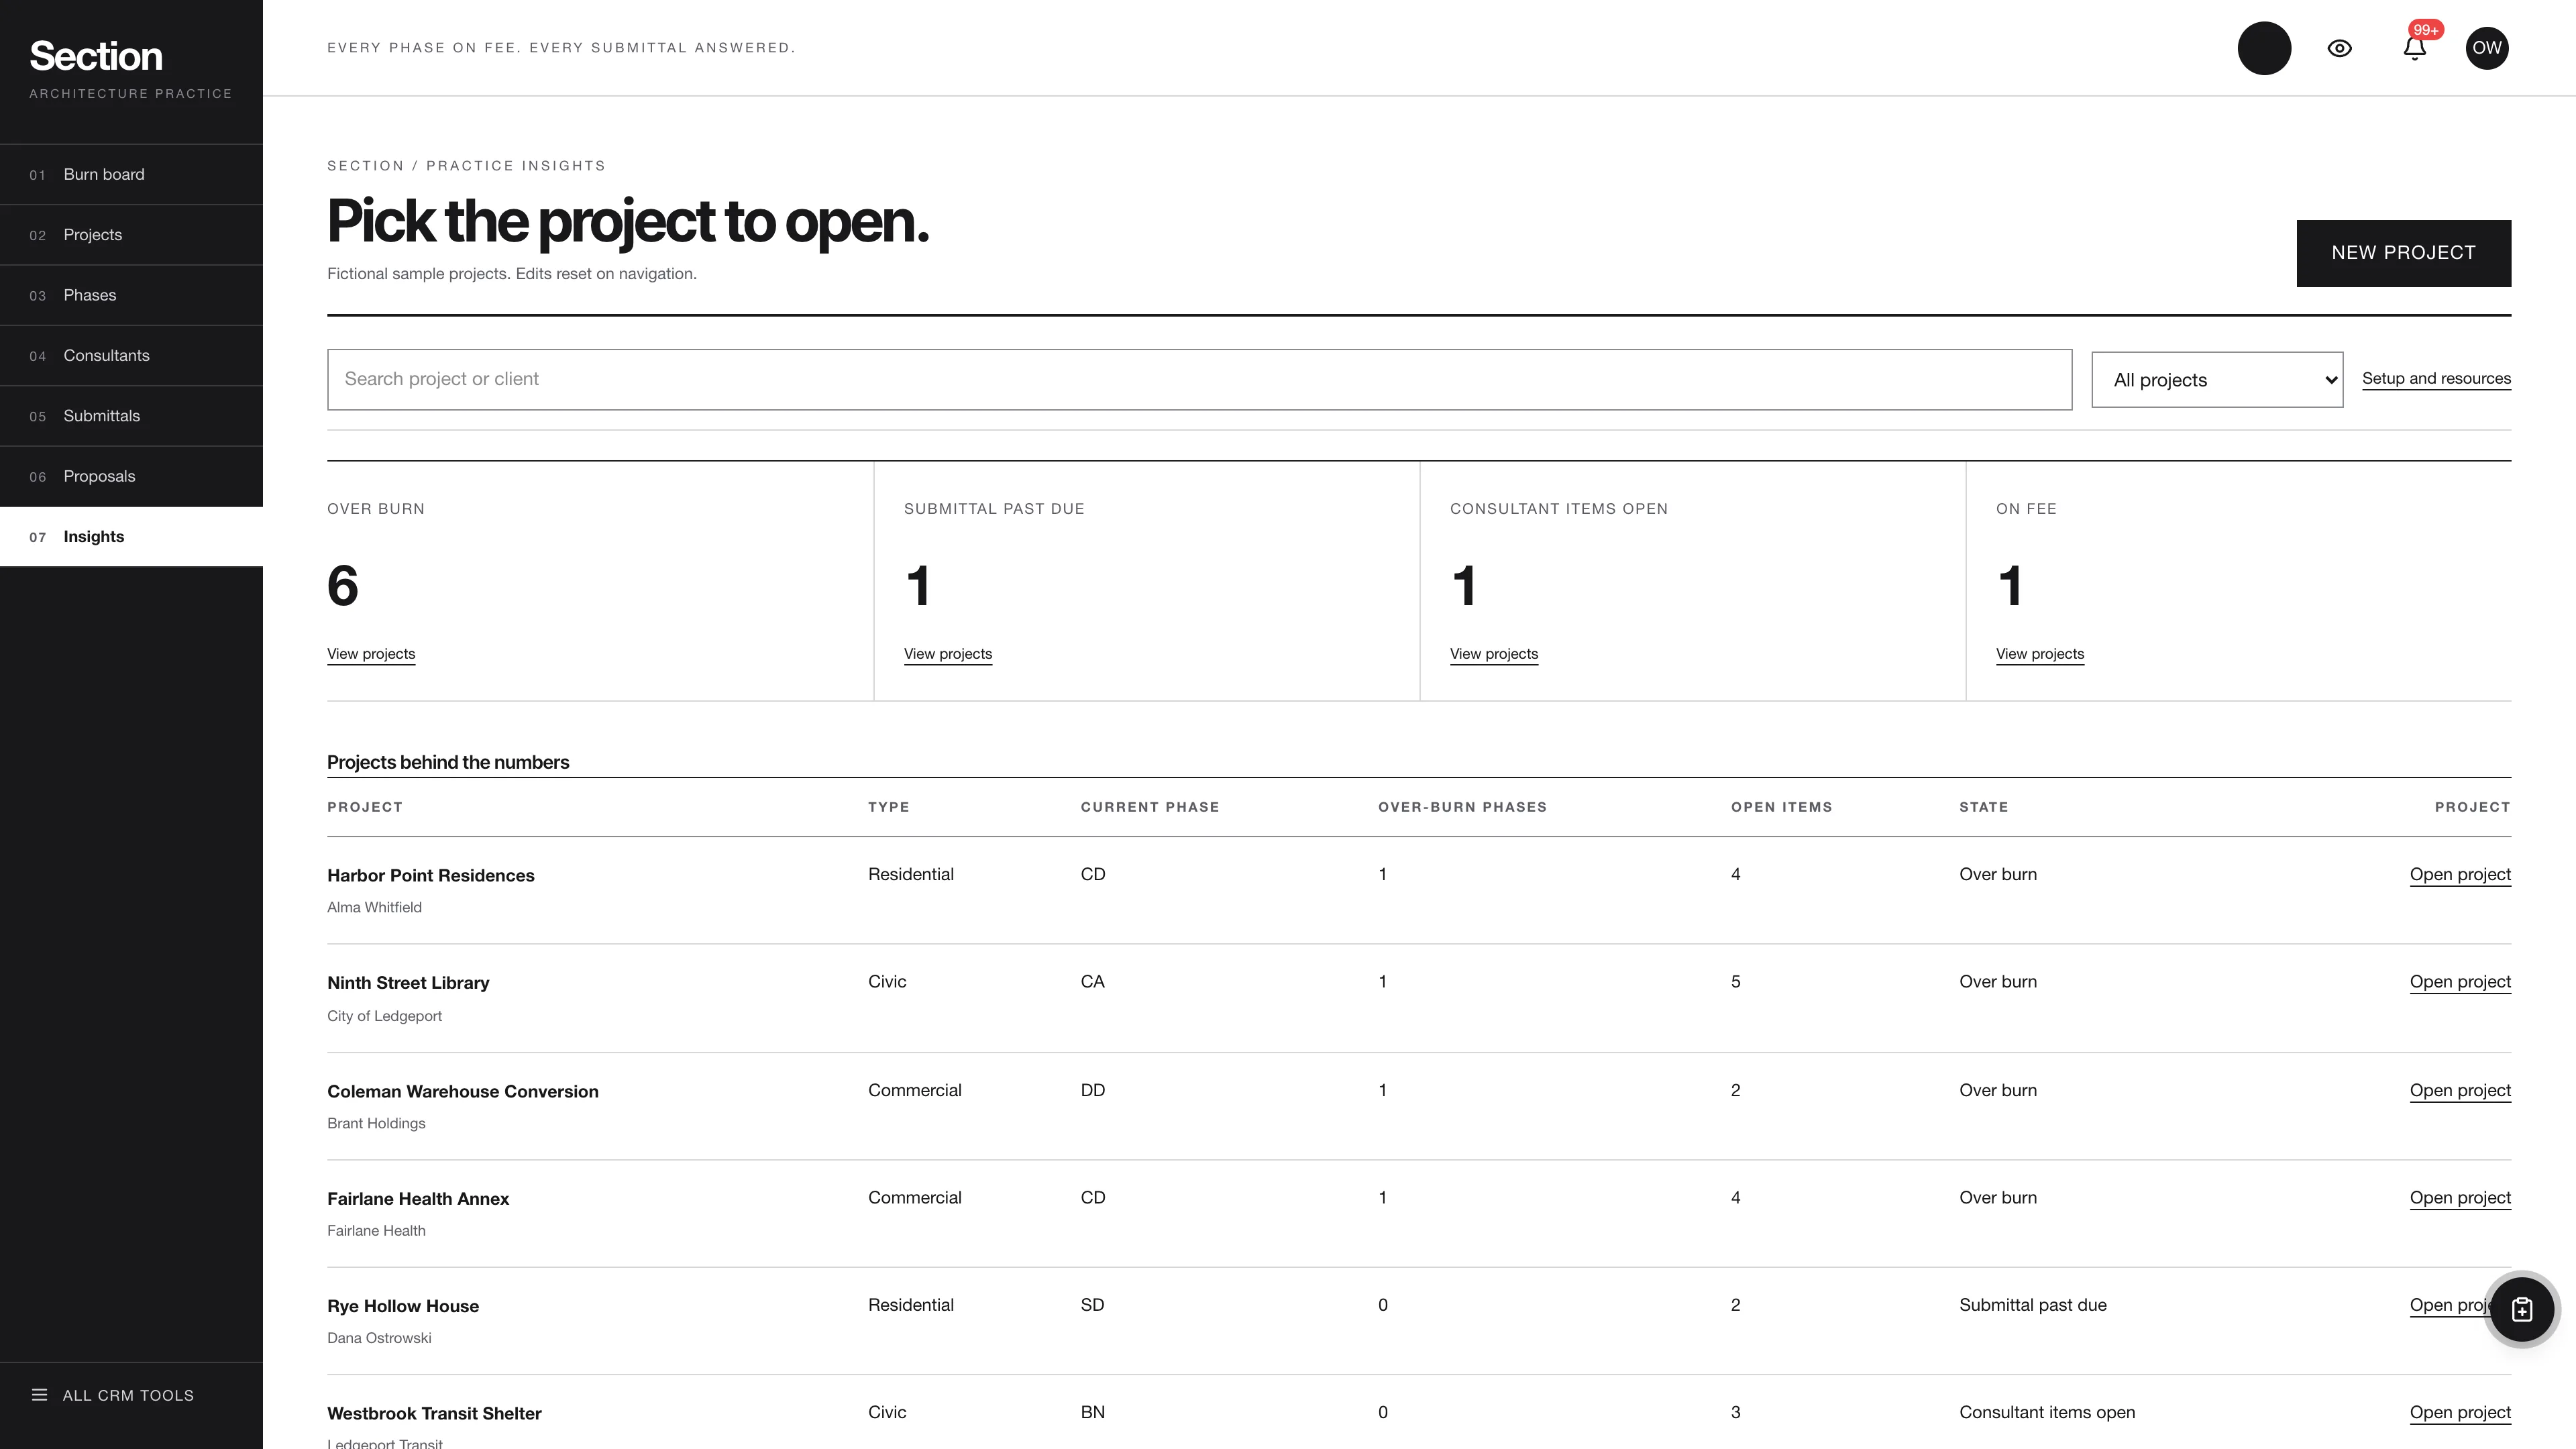
Task: View projects under Submittal Past Due
Action: 948,654
